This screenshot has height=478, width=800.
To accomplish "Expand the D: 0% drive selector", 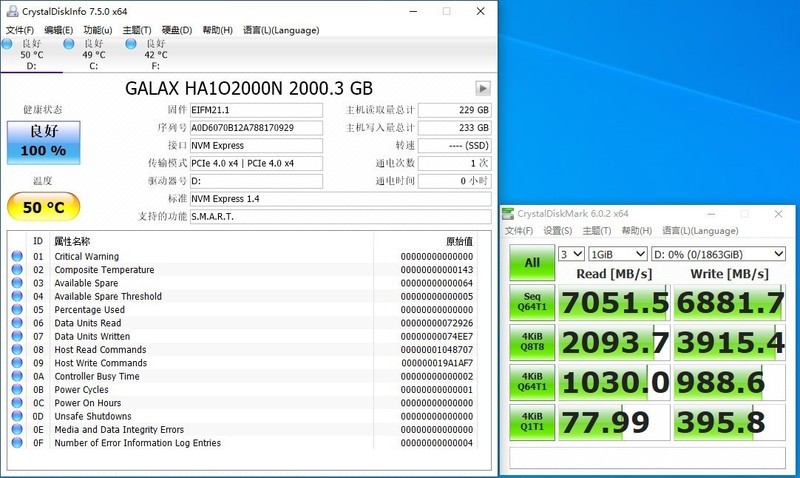I will (x=718, y=254).
